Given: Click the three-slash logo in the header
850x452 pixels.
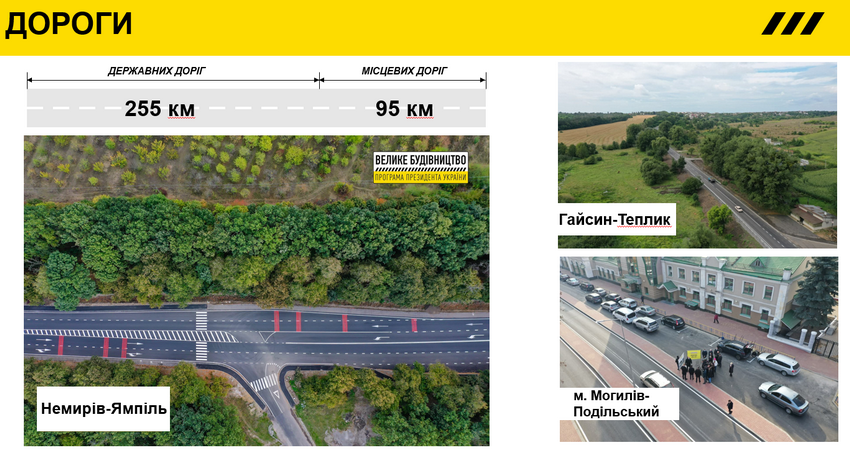Looking at the screenshot, I should point(792,23).
